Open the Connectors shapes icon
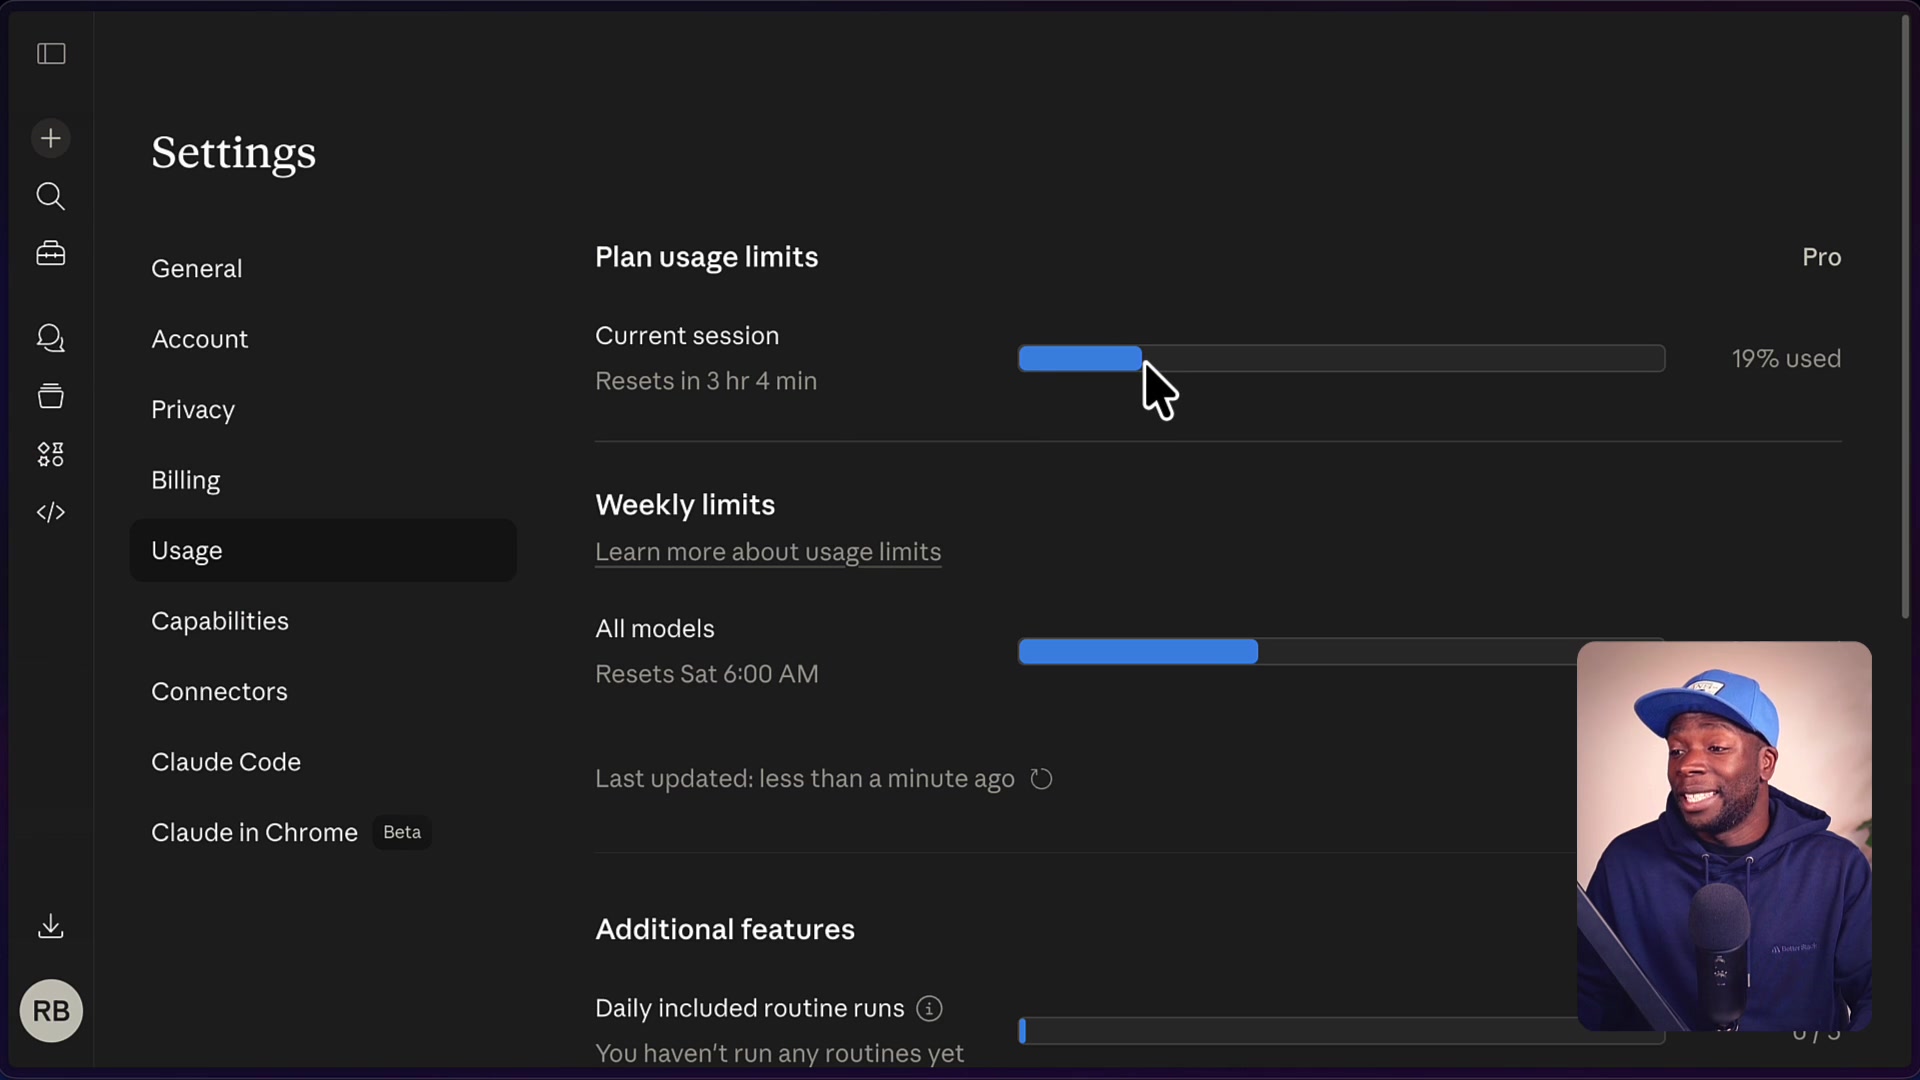This screenshot has height=1080, width=1920. (x=50, y=454)
